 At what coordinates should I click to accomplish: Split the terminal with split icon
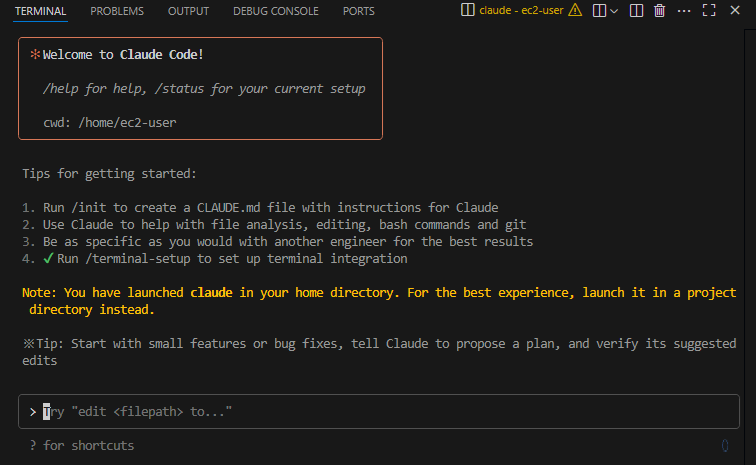(599, 10)
